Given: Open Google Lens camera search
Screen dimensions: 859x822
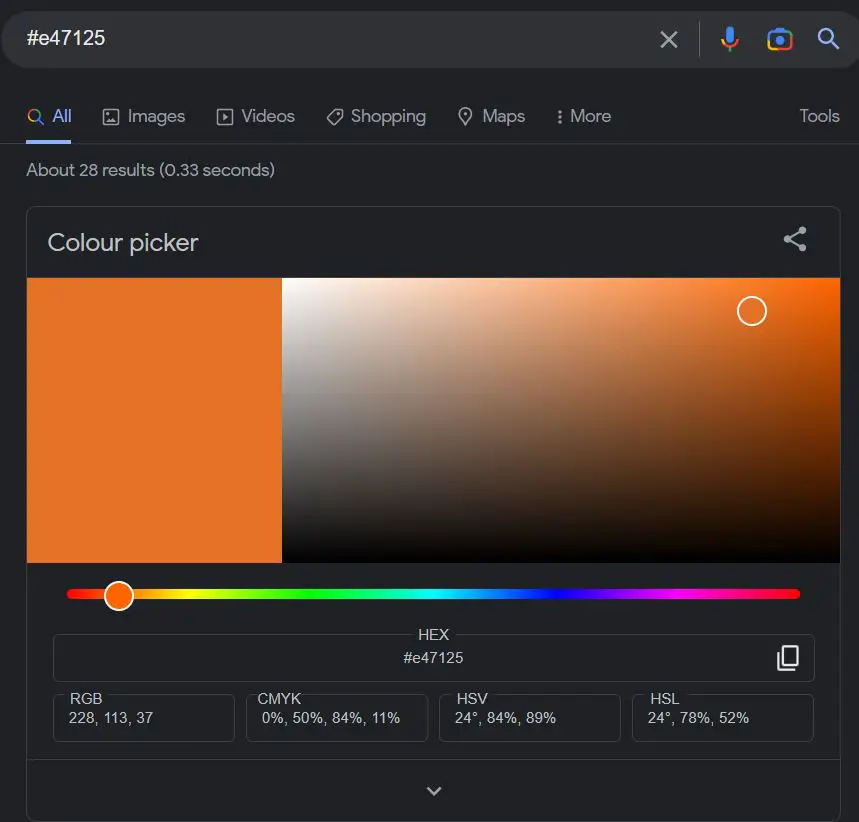Looking at the screenshot, I should point(780,39).
